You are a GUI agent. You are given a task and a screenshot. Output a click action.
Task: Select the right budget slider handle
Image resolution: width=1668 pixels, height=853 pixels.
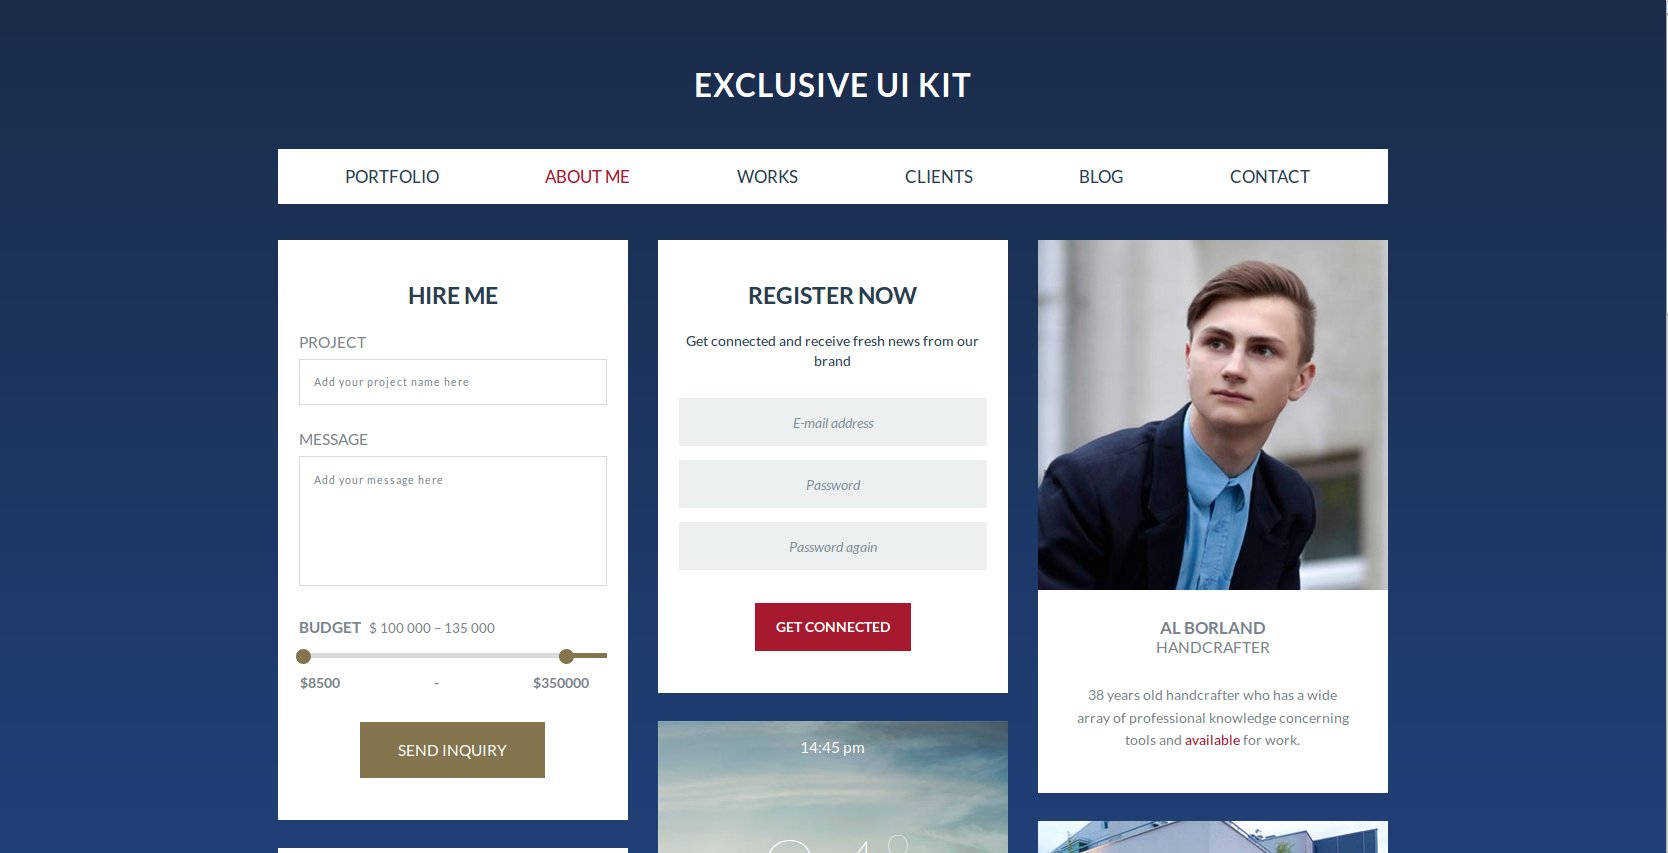(566, 656)
